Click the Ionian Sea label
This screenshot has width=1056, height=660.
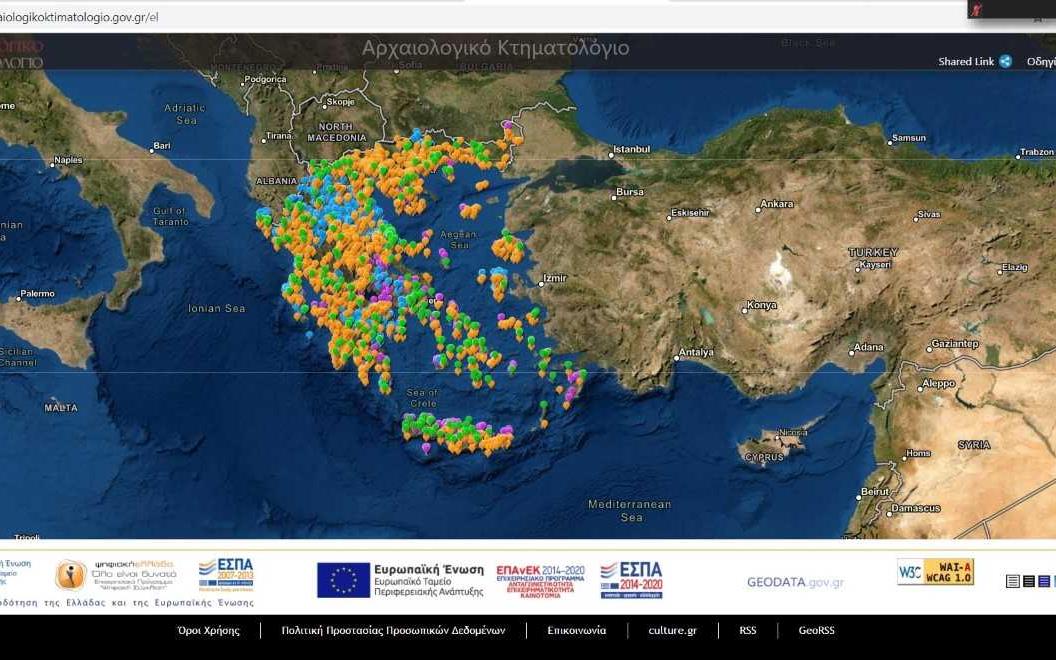216,308
